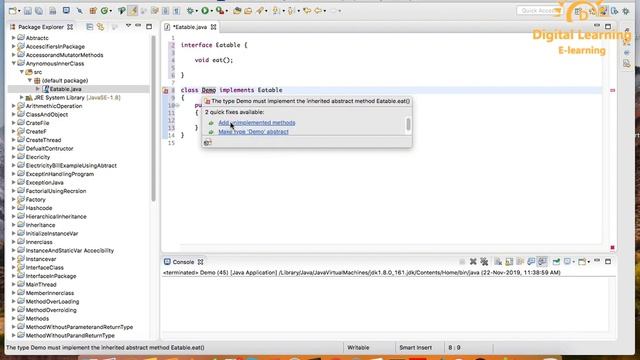
Task: Select the Console view tab
Action: (x=183, y=262)
